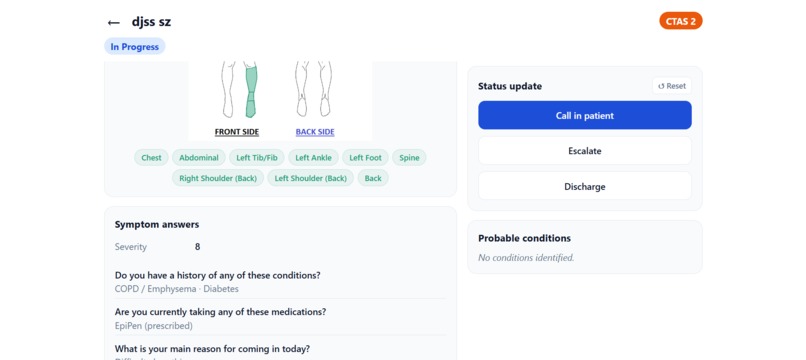Click COPD / Emphysema · Diabetes answer
Image resolution: width=806 pixels, height=360 pixels.
(x=176, y=289)
